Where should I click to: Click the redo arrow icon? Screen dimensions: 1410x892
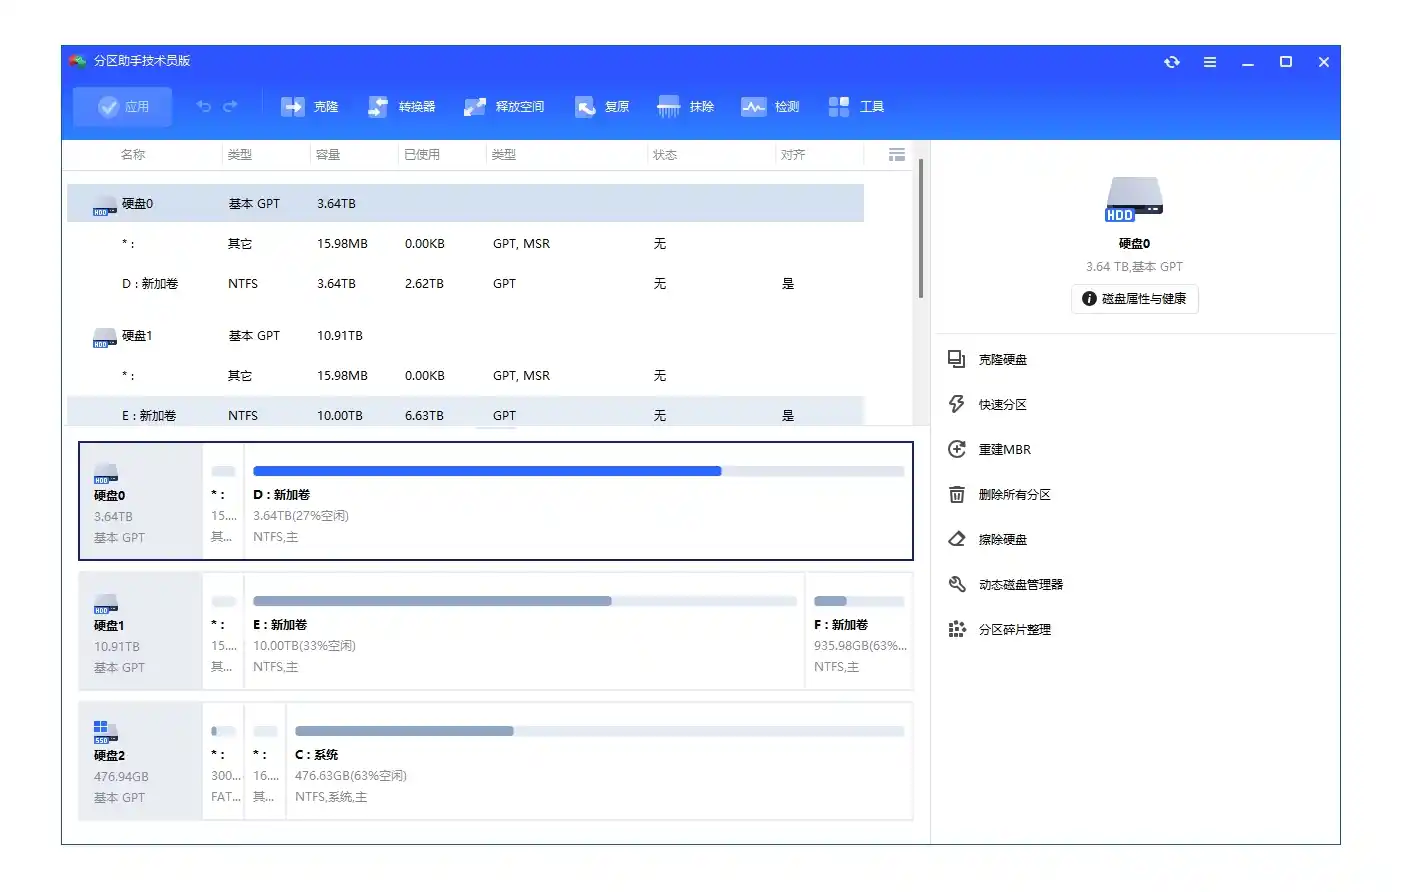click(231, 106)
